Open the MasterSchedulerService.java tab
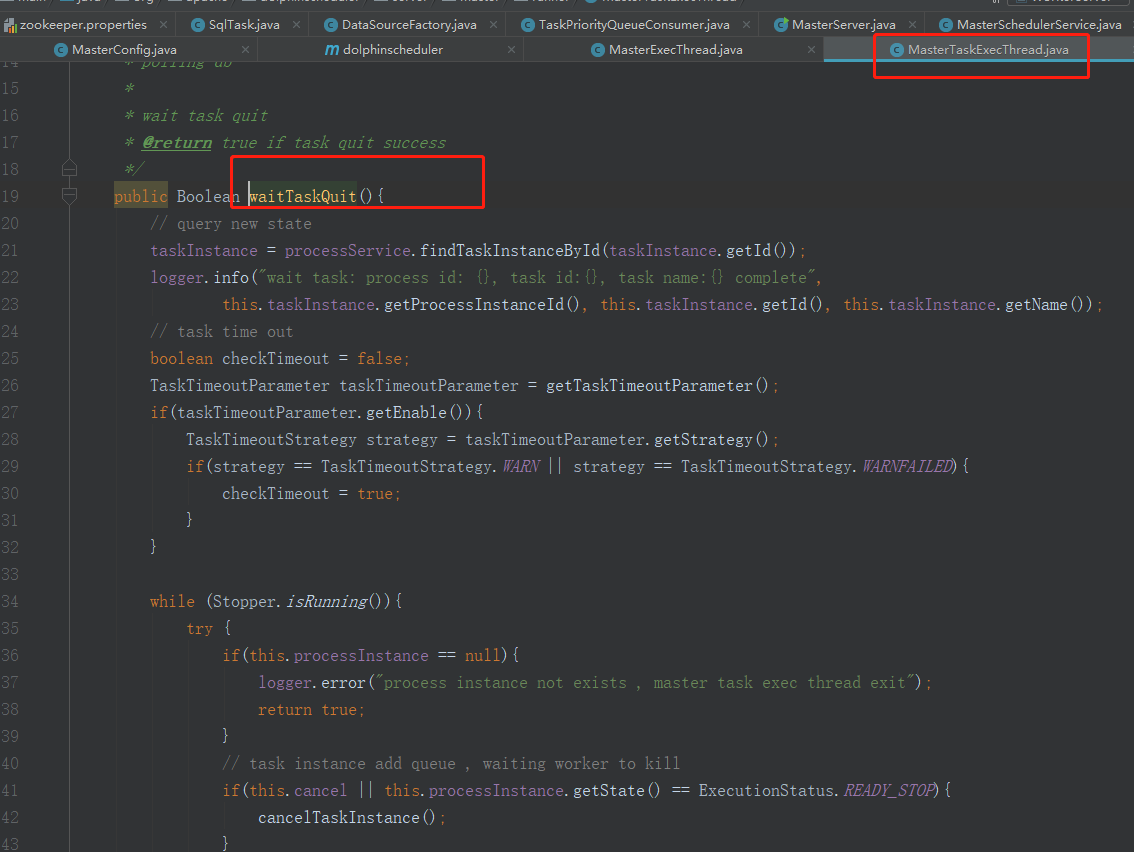 (x=1039, y=25)
